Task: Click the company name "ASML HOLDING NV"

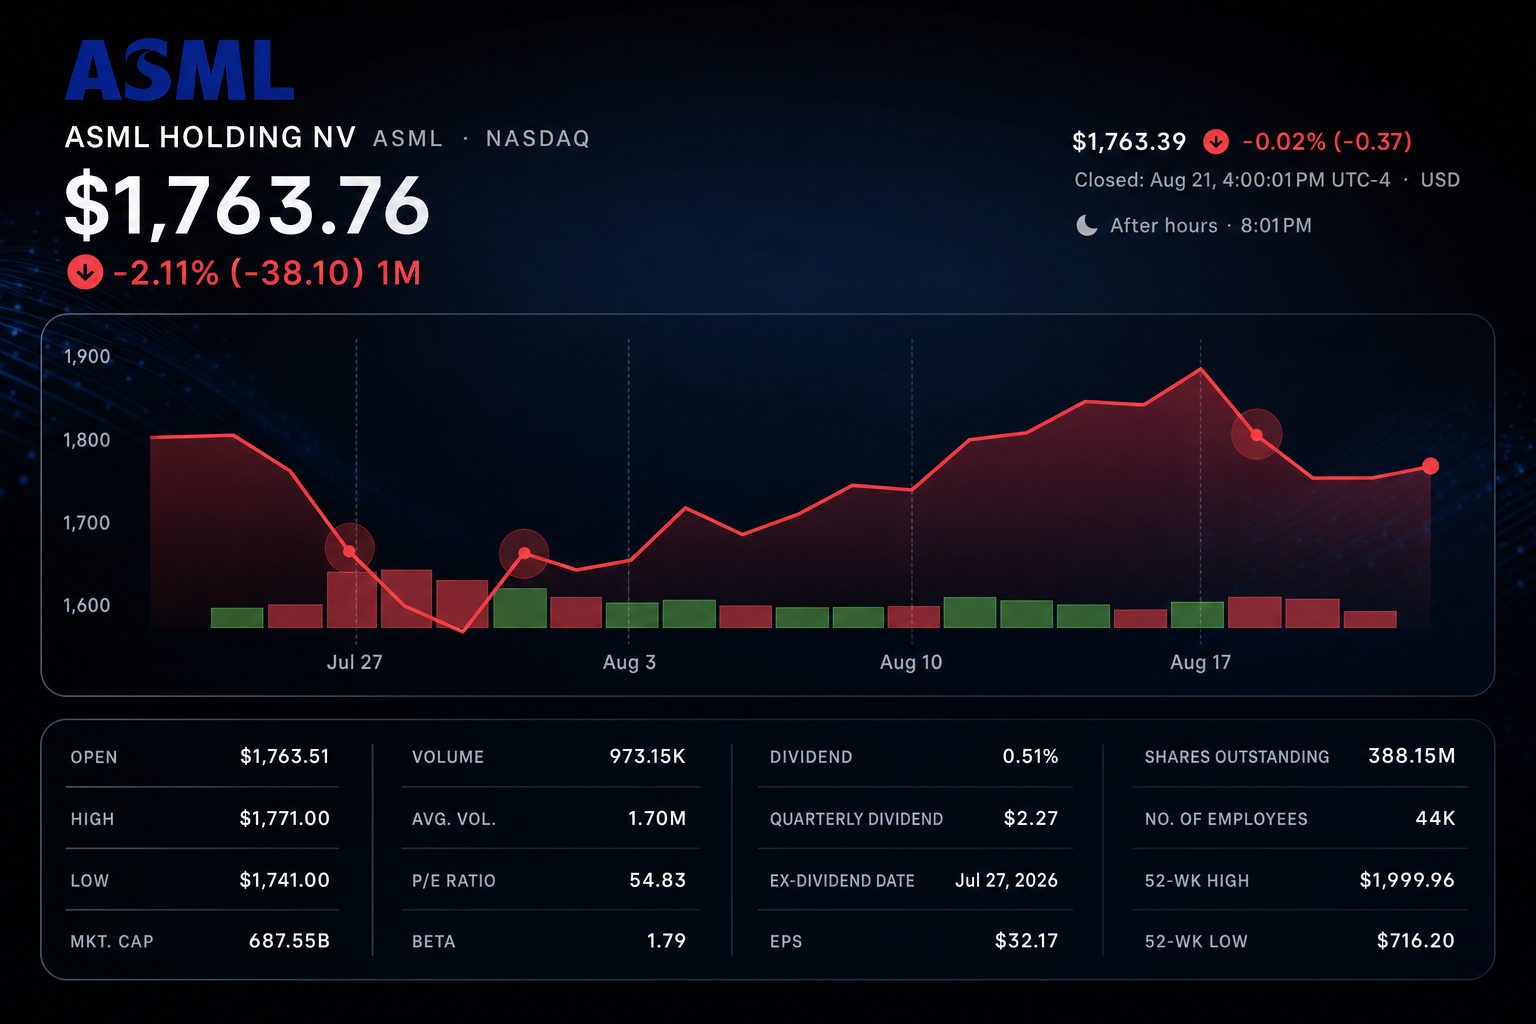Action: click(x=210, y=137)
